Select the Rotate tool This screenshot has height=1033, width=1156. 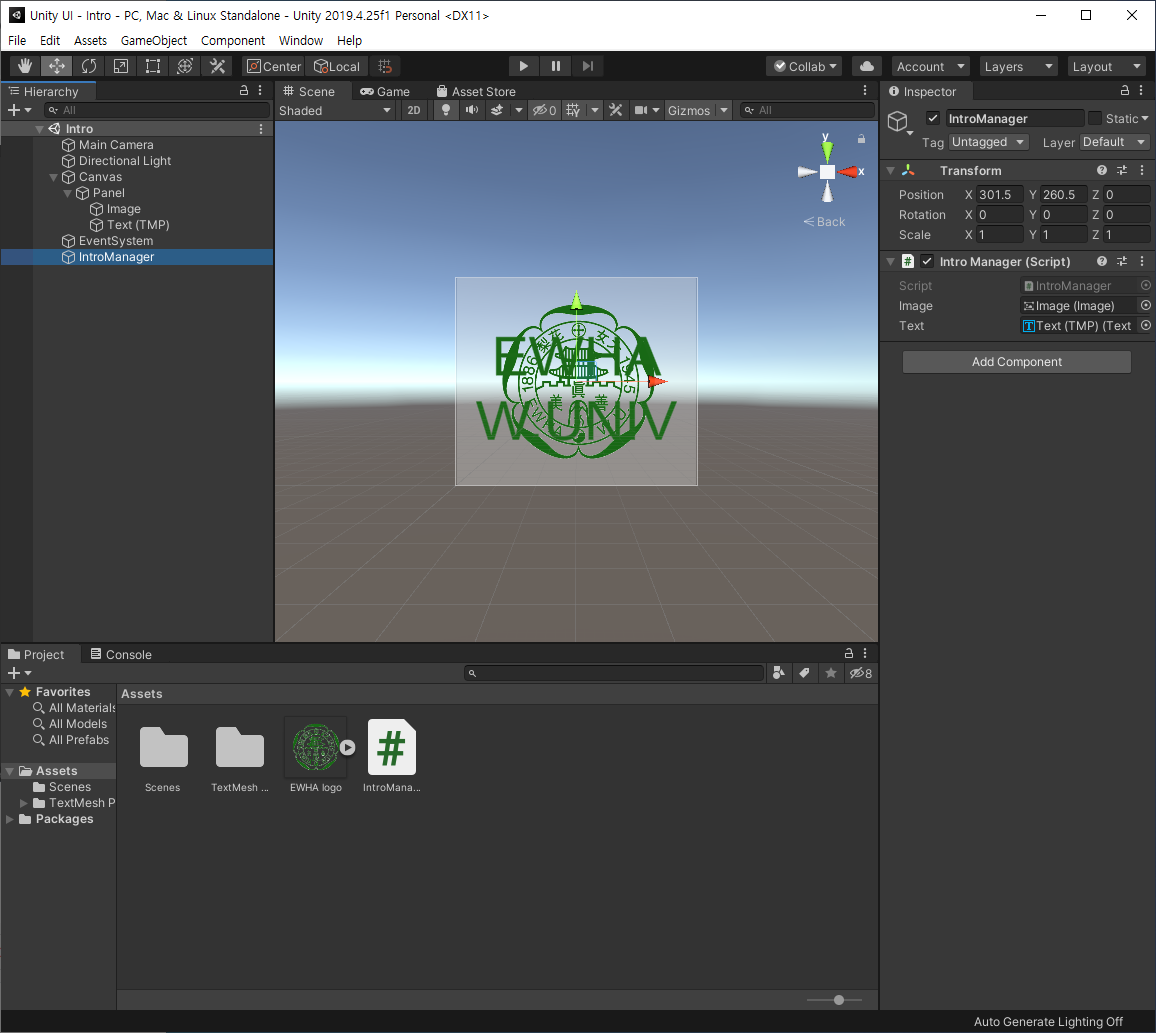(88, 66)
